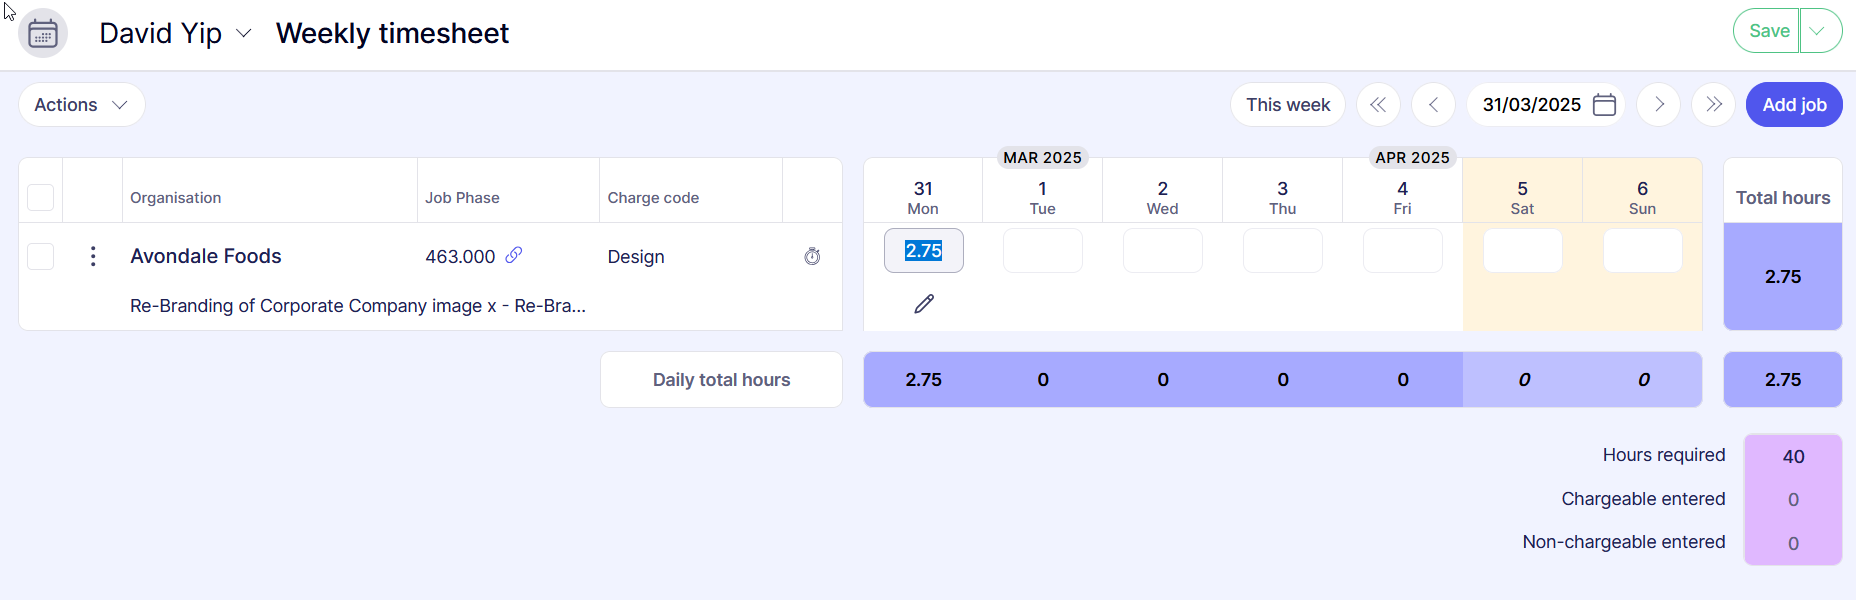This screenshot has height=600, width=1856.
Task: Click the timesheet calendar icon at top left
Action: (43, 34)
